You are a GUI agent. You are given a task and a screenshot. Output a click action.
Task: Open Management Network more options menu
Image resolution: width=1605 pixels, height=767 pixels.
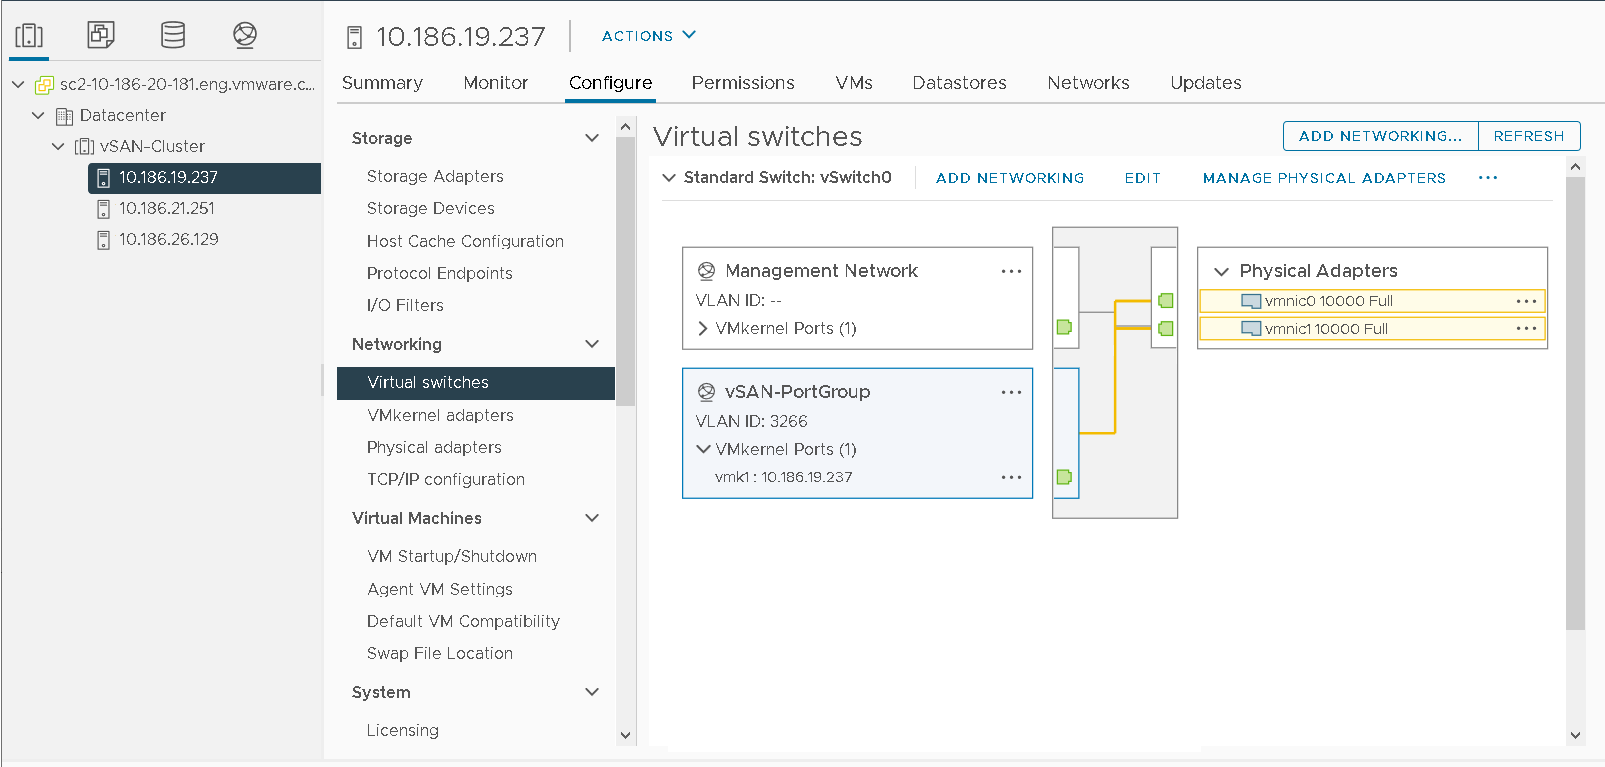coord(1011,271)
